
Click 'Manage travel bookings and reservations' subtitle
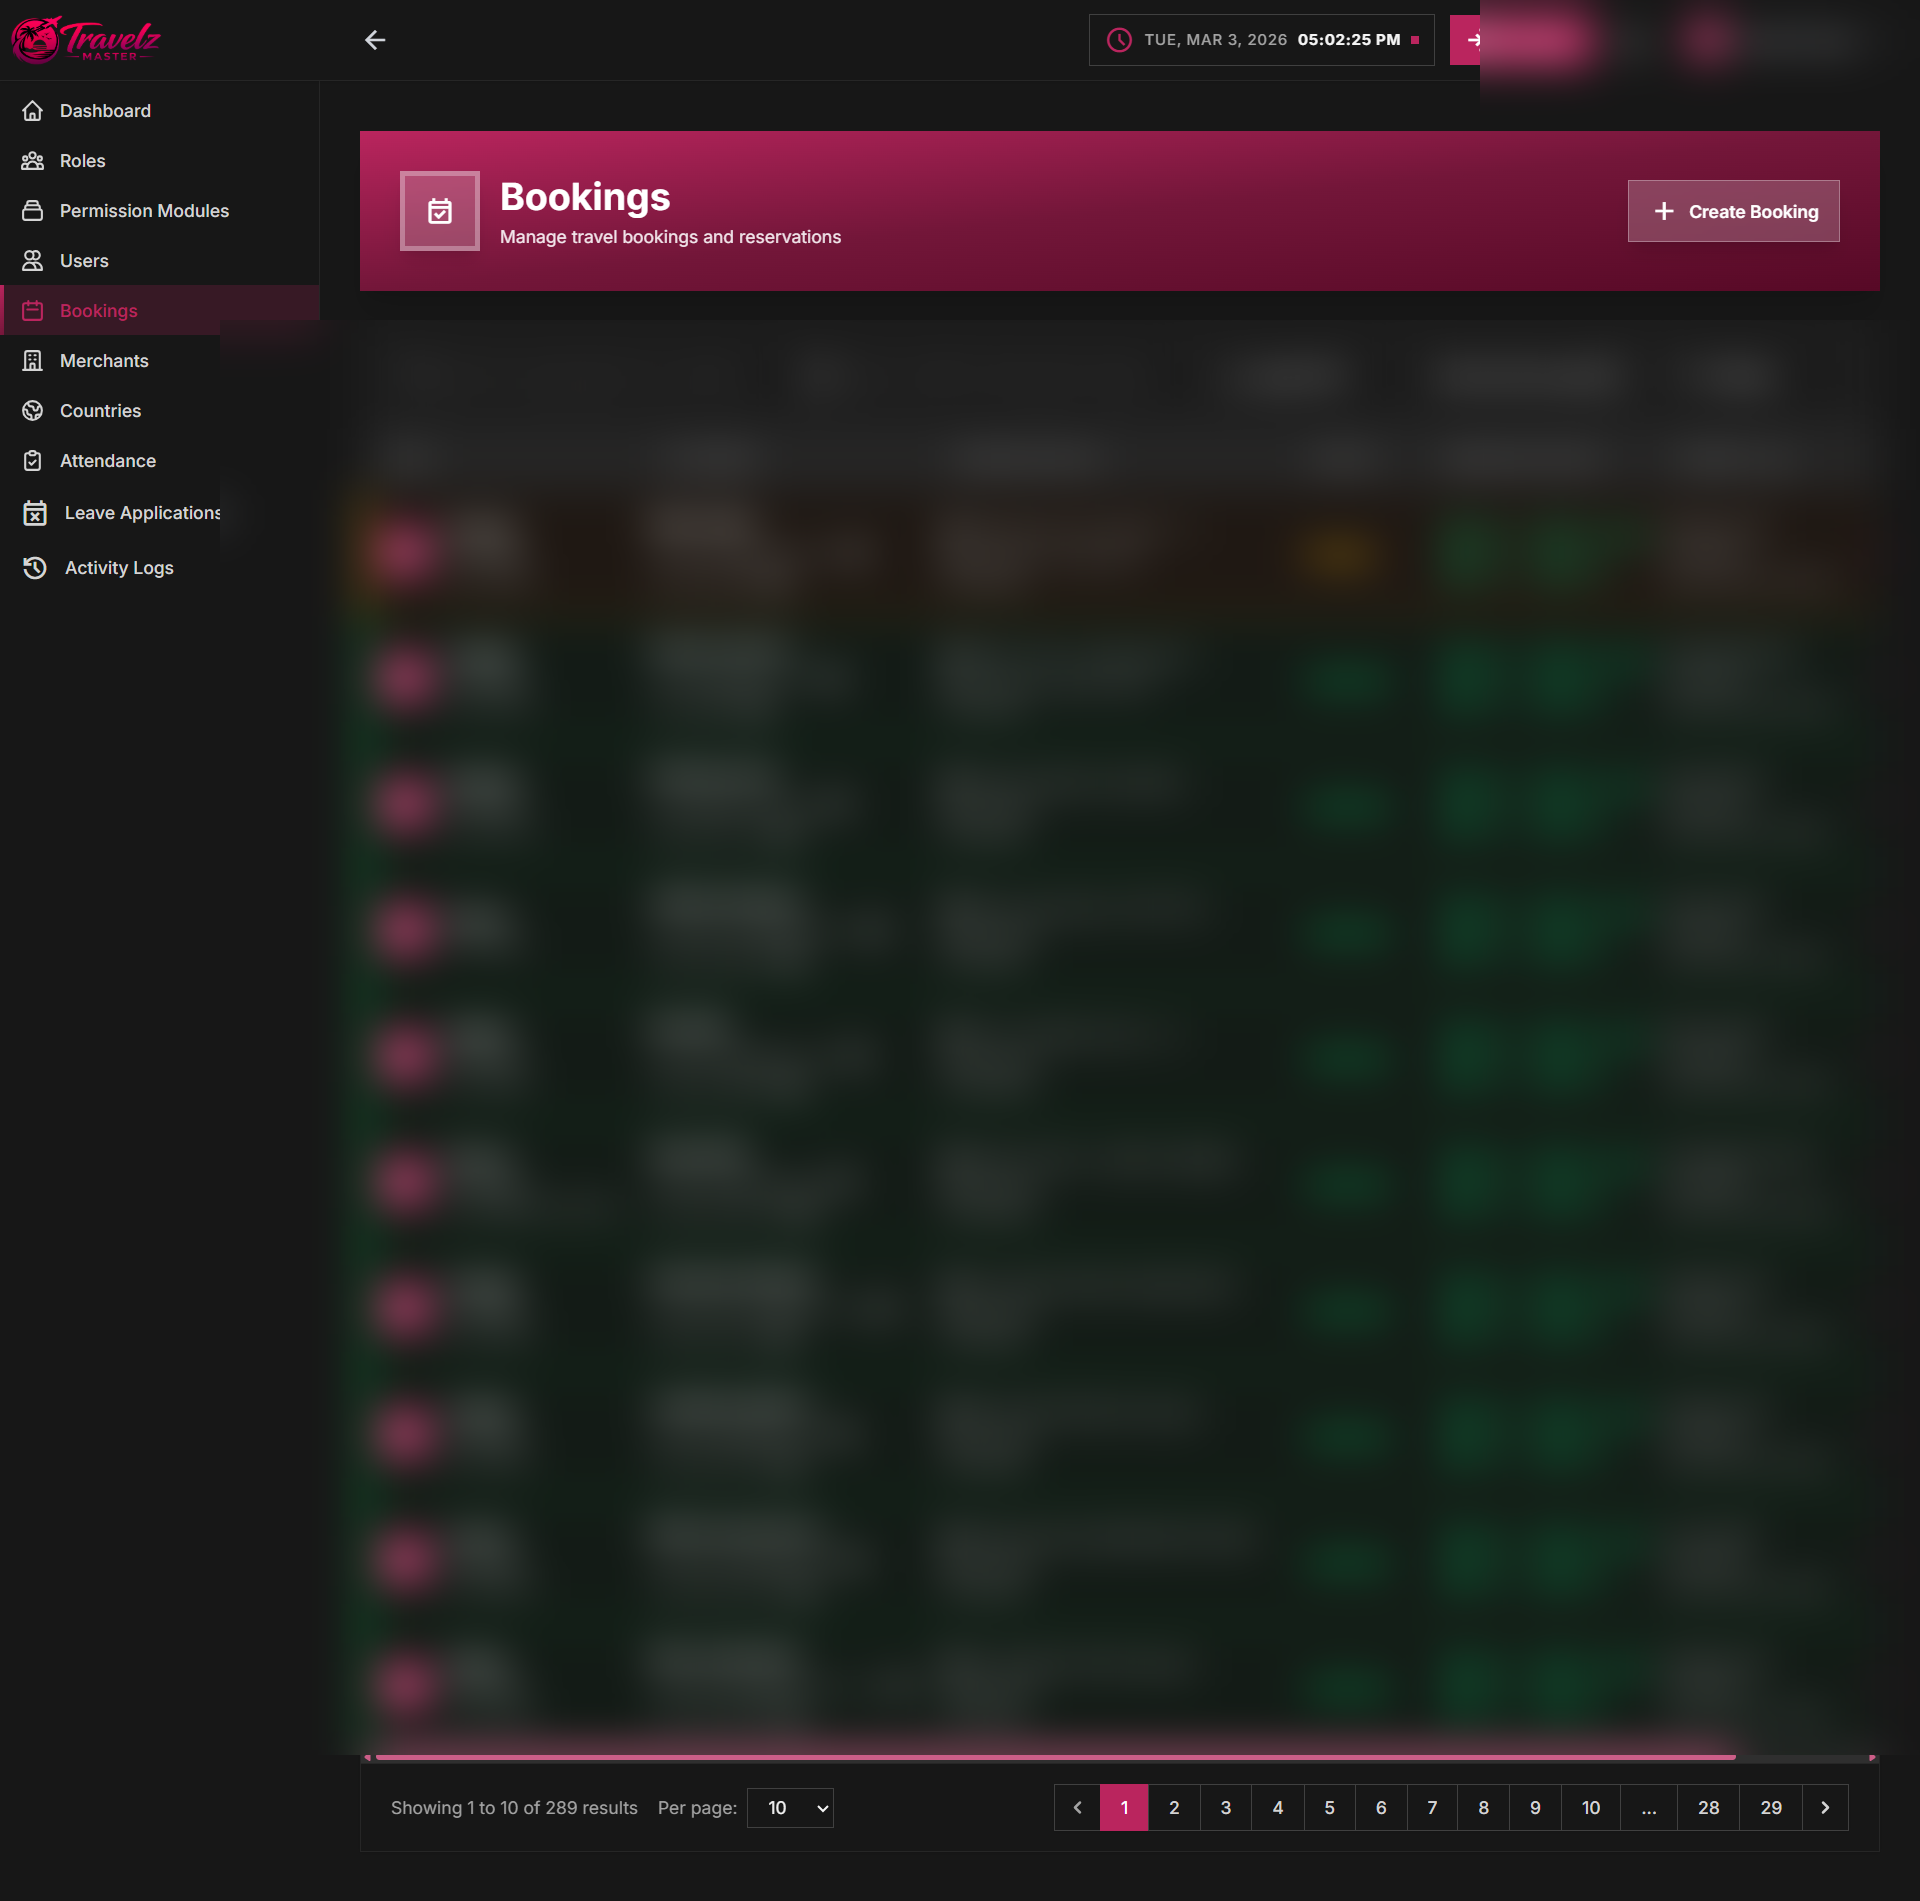(670, 237)
